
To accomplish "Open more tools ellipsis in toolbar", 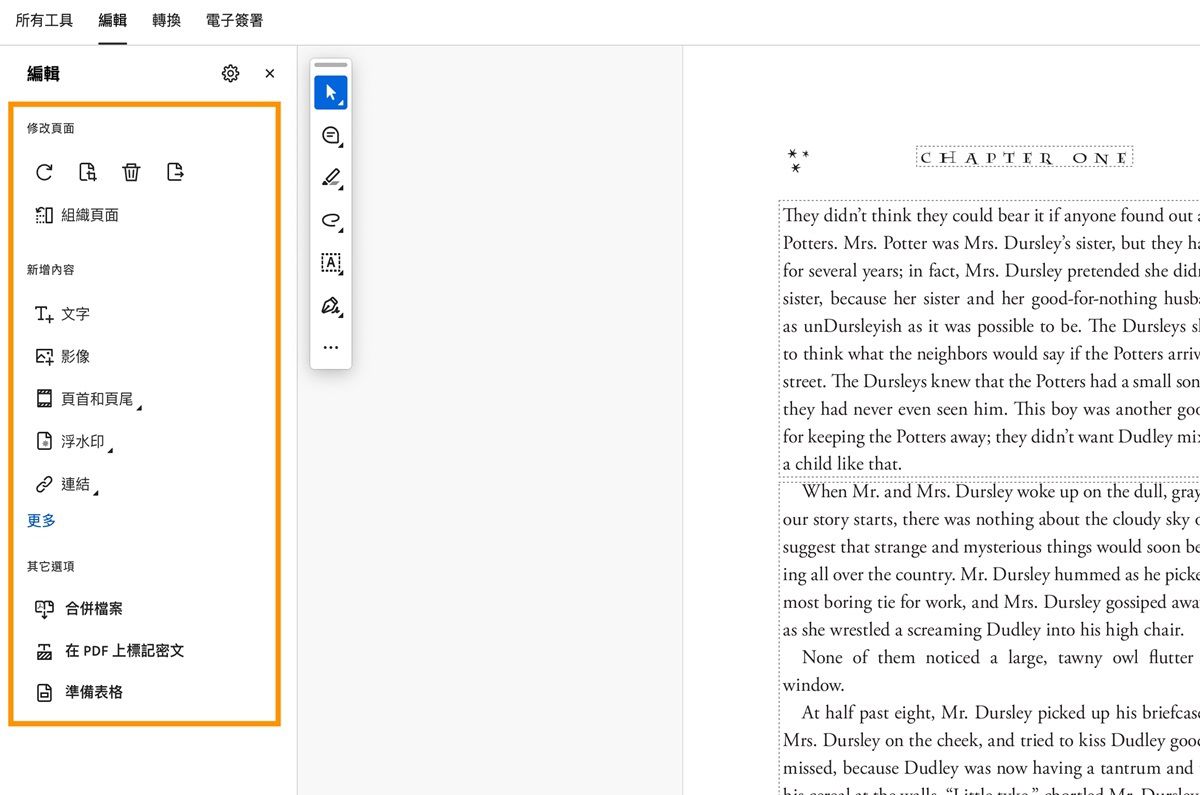I will pos(331,348).
